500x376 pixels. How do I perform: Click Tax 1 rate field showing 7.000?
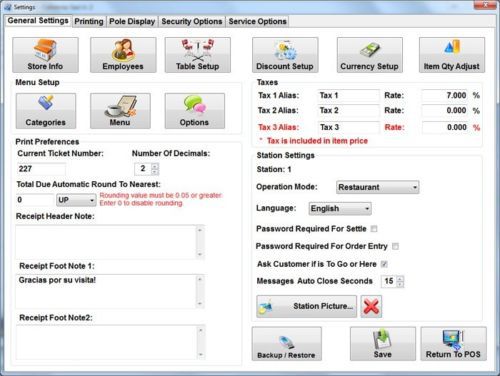pos(445,95)
